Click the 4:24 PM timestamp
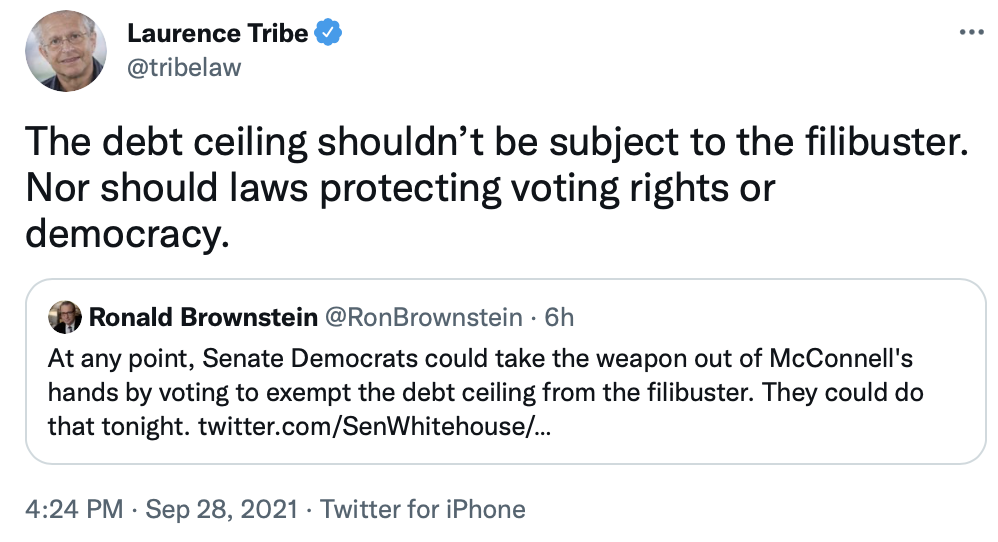Viewport: 998px width, 542px height. 73,509
